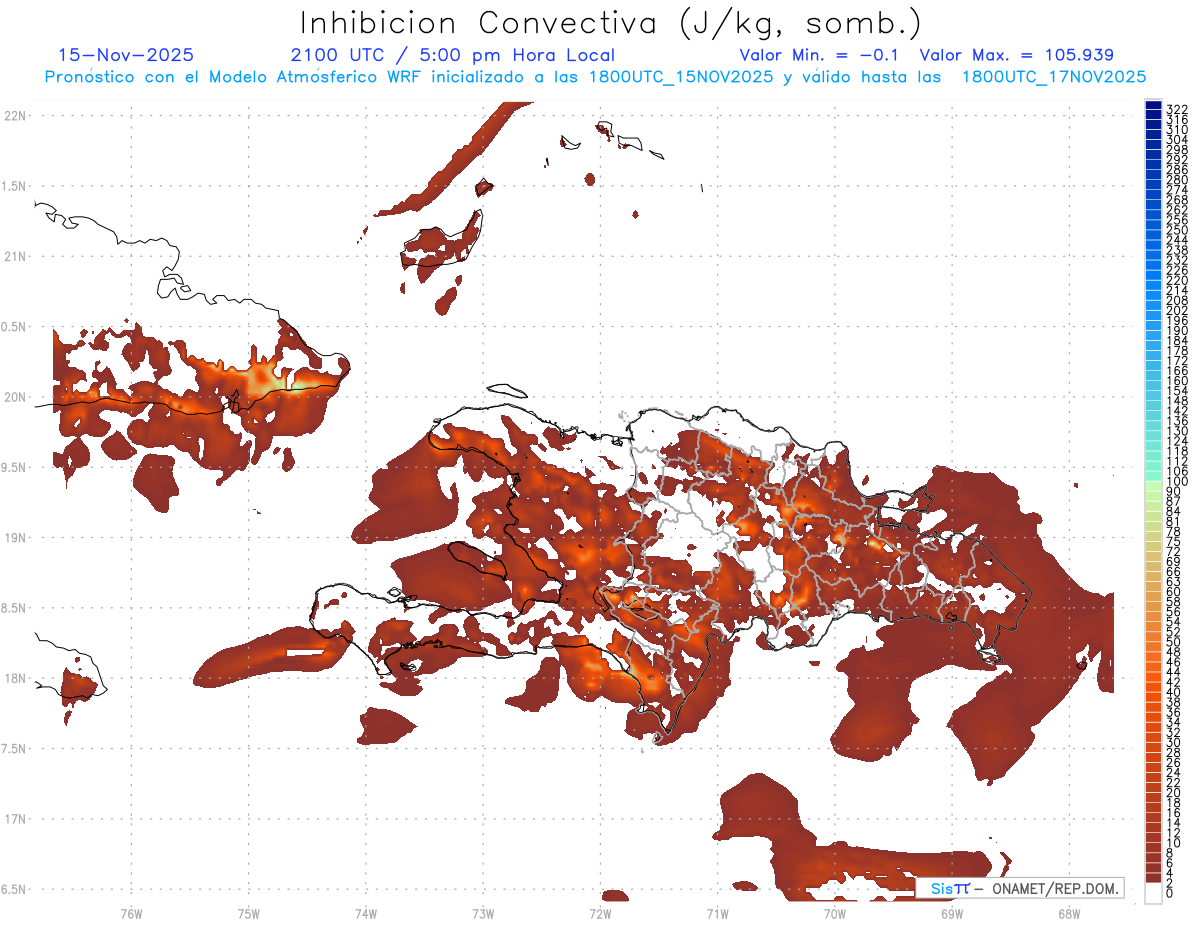Image resolution: width=1200 pixels, height=927 pixels.
Task: Click the '20N' latitude label
Action: (x=15, y=397)
